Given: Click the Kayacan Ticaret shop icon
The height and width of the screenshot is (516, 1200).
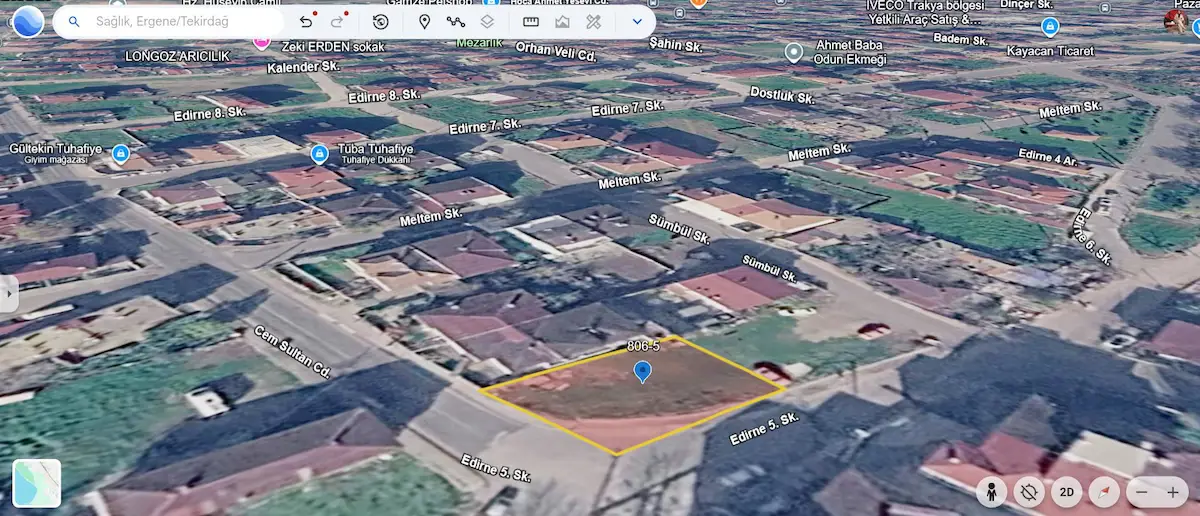Looking at the screenshot, I should click(1049, 27).
